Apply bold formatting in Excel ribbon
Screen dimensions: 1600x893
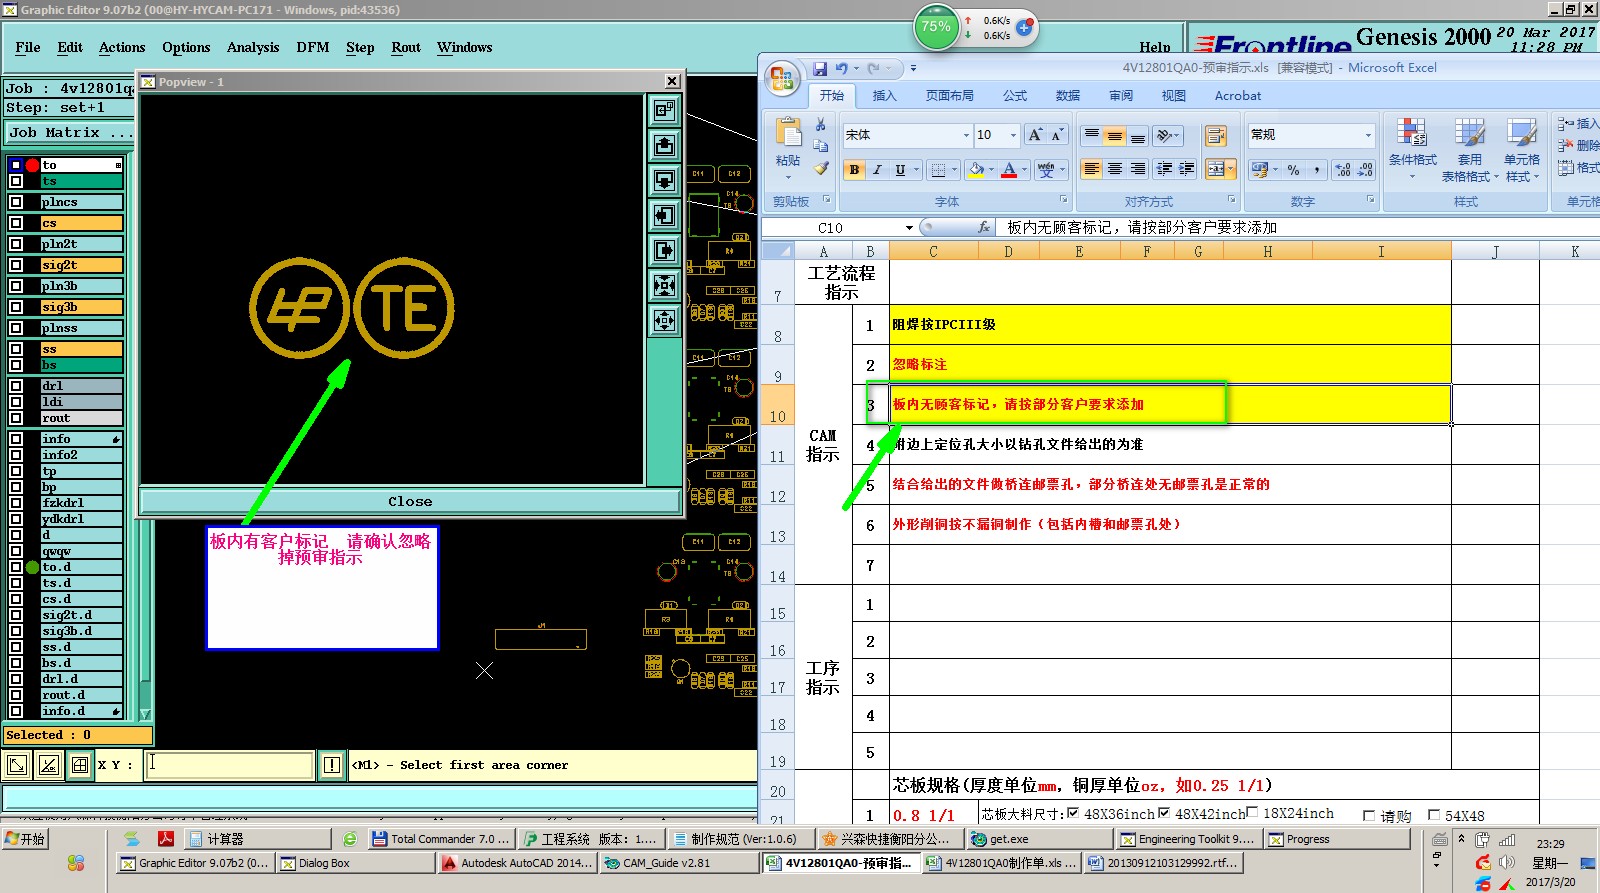coord(854,170)
